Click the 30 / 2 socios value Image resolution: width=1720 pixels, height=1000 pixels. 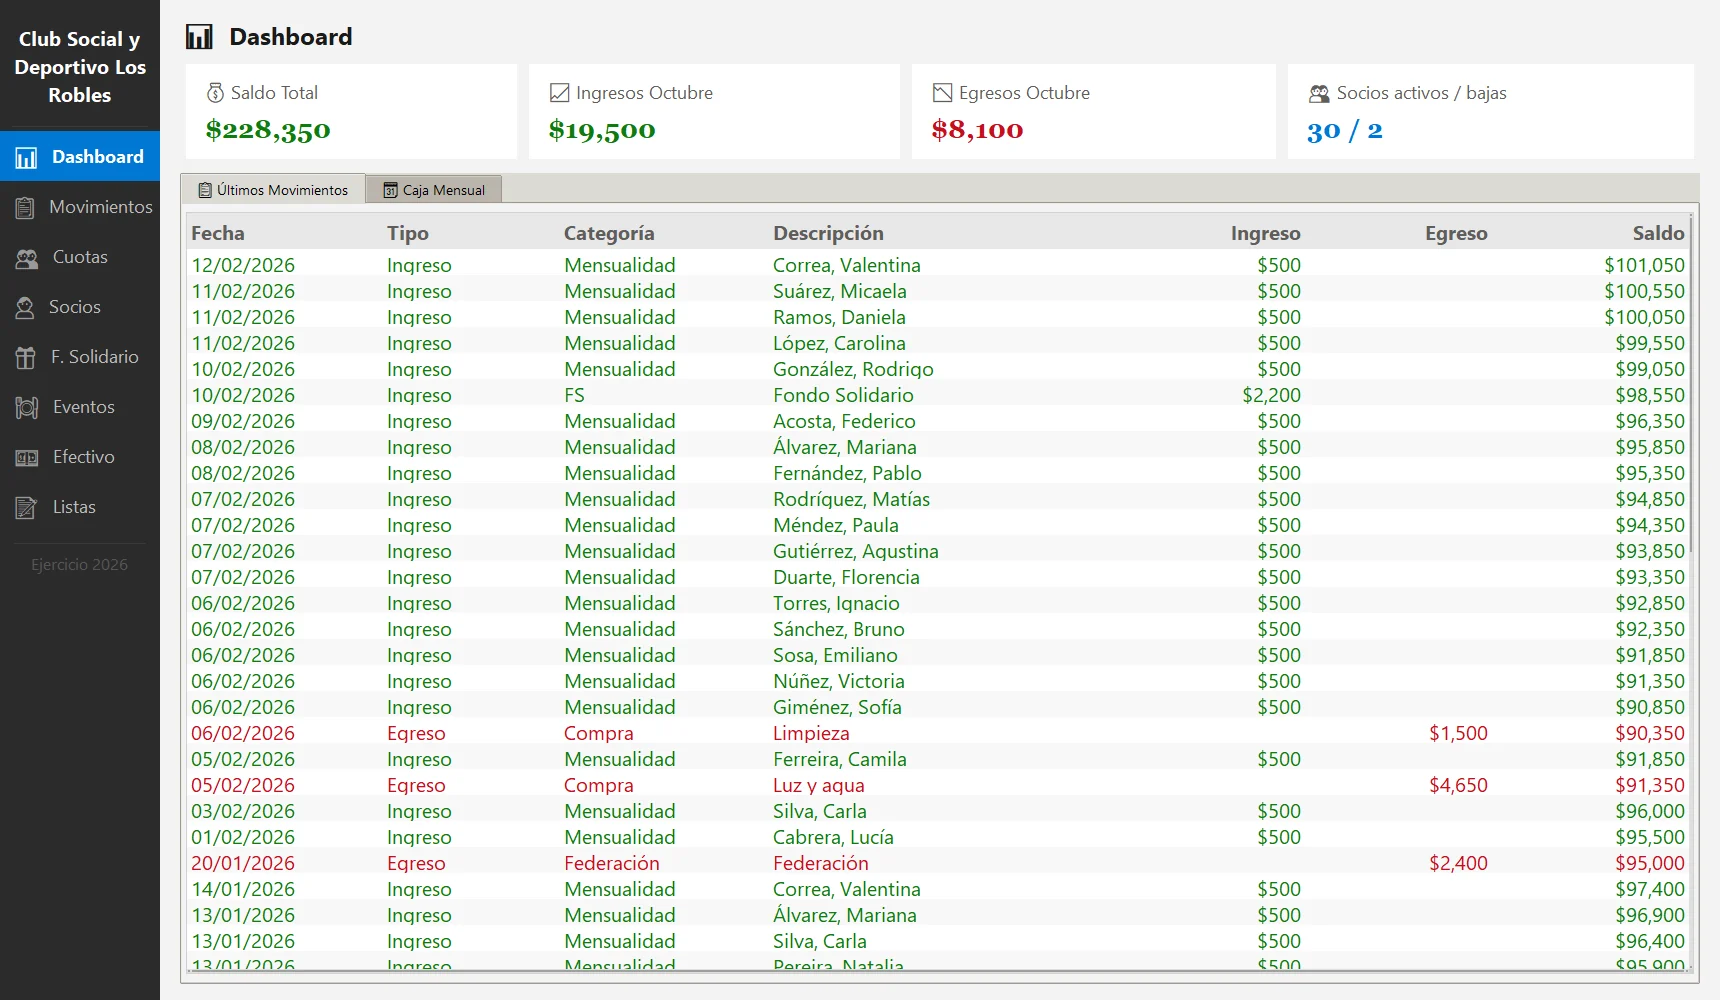(1345, 131)
